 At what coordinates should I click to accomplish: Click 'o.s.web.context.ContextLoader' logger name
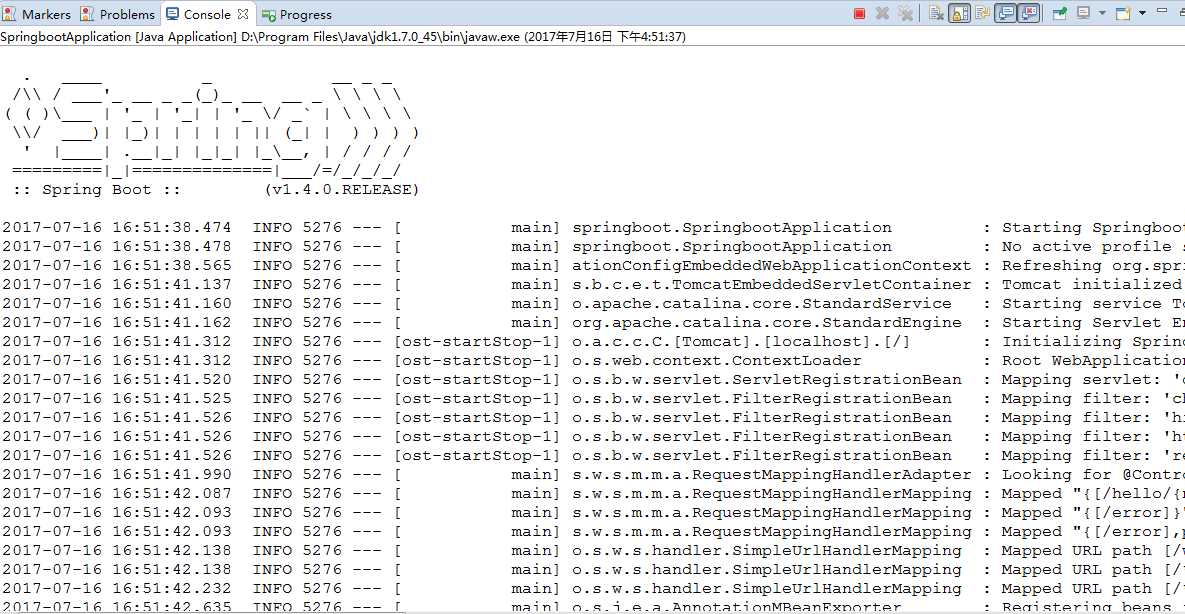pos(716,361)
